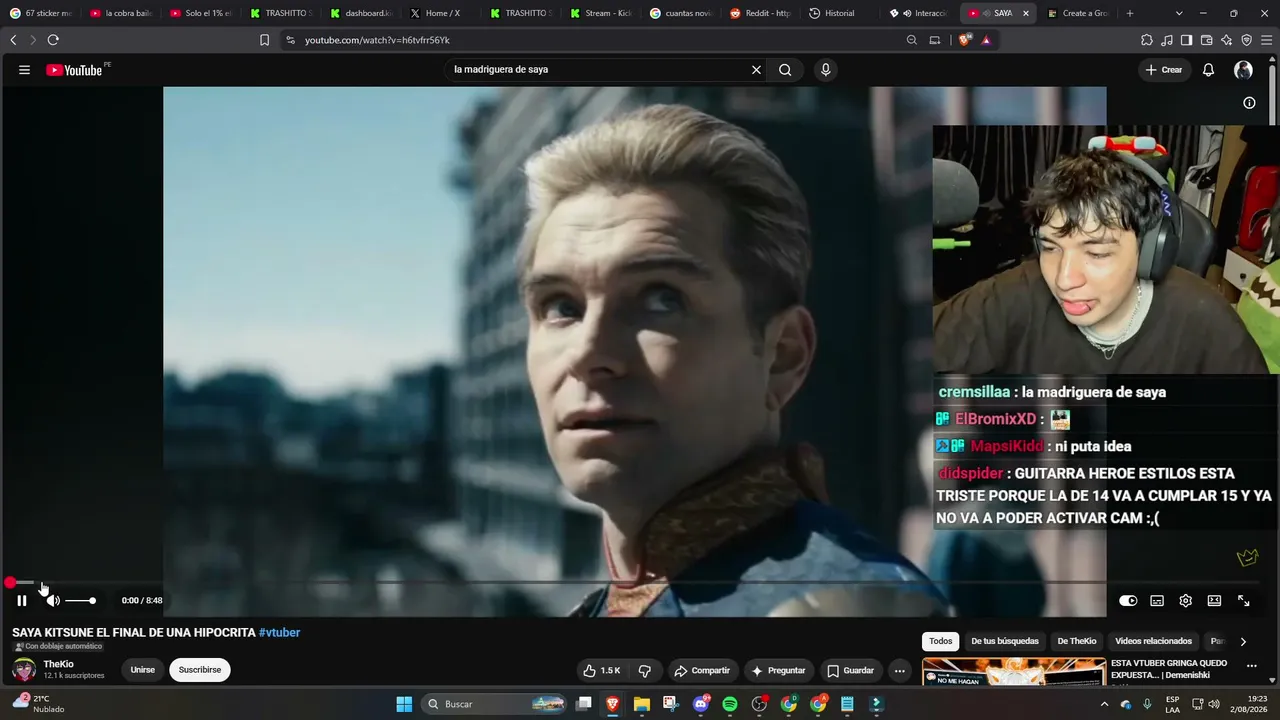Reload the page in the browser

coord(53,40)
